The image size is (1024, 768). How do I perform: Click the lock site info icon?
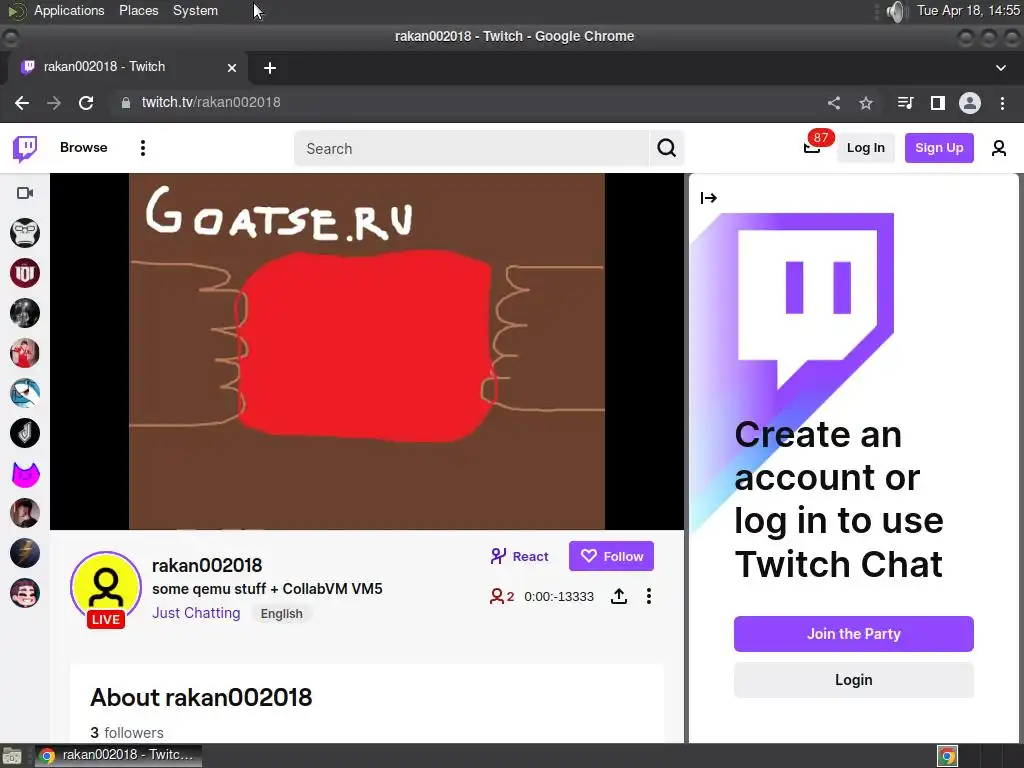pyautogui.click(x=126, y=103)
